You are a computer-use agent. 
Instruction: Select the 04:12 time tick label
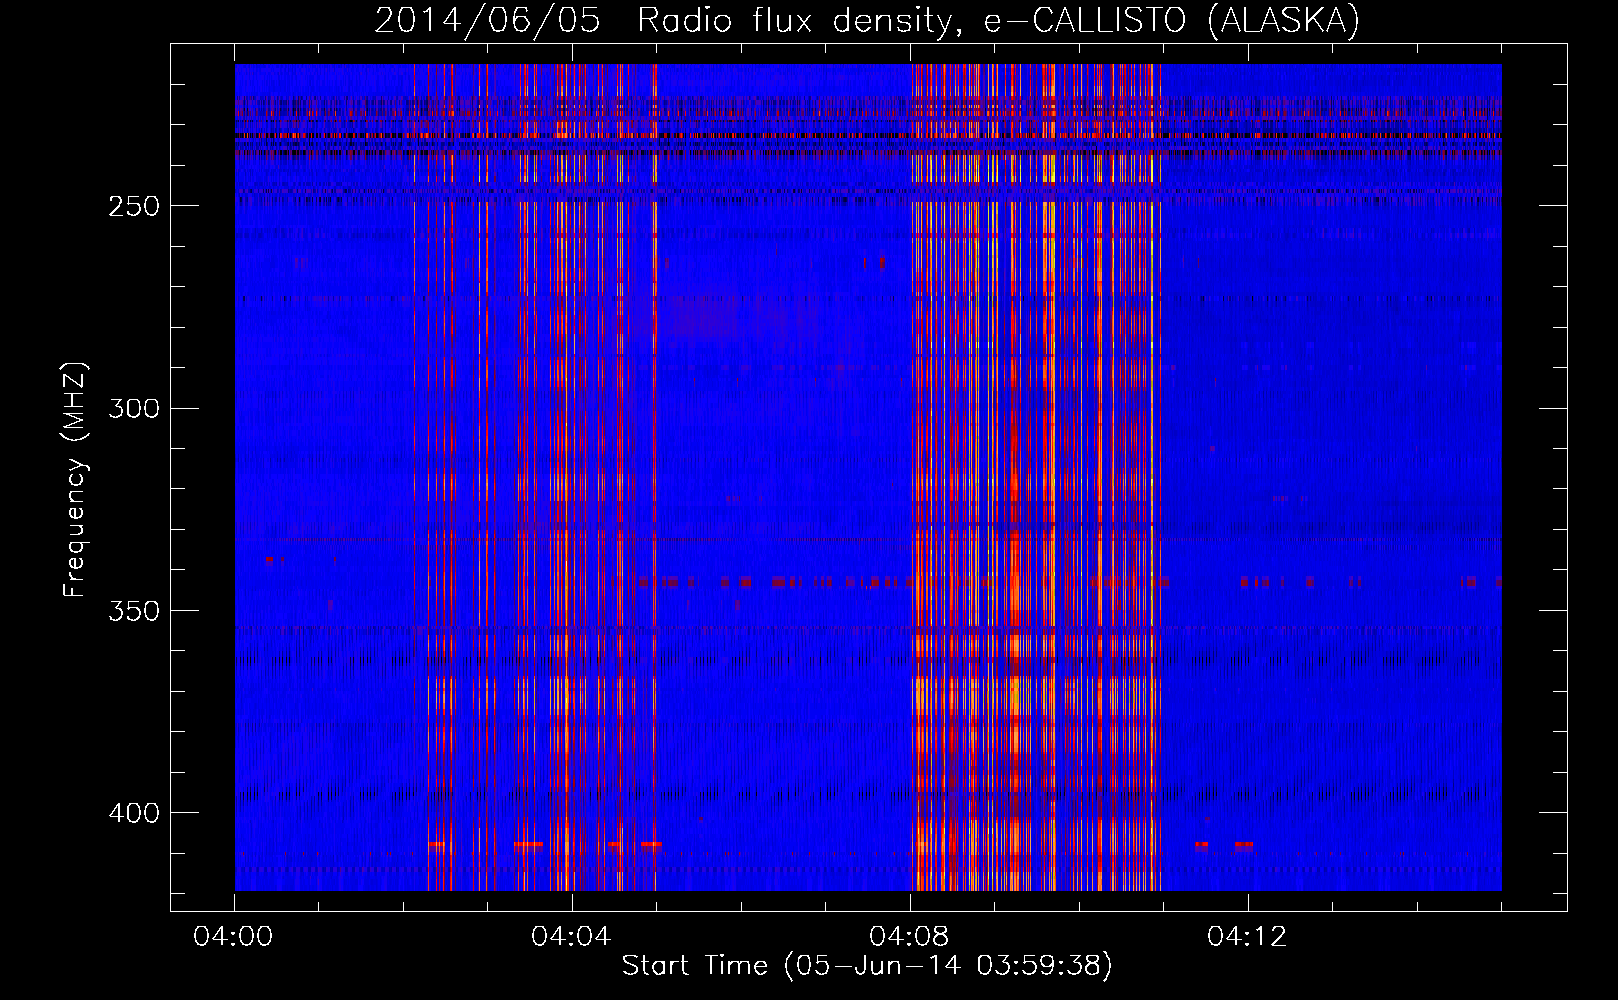[x=1247, y=937]
